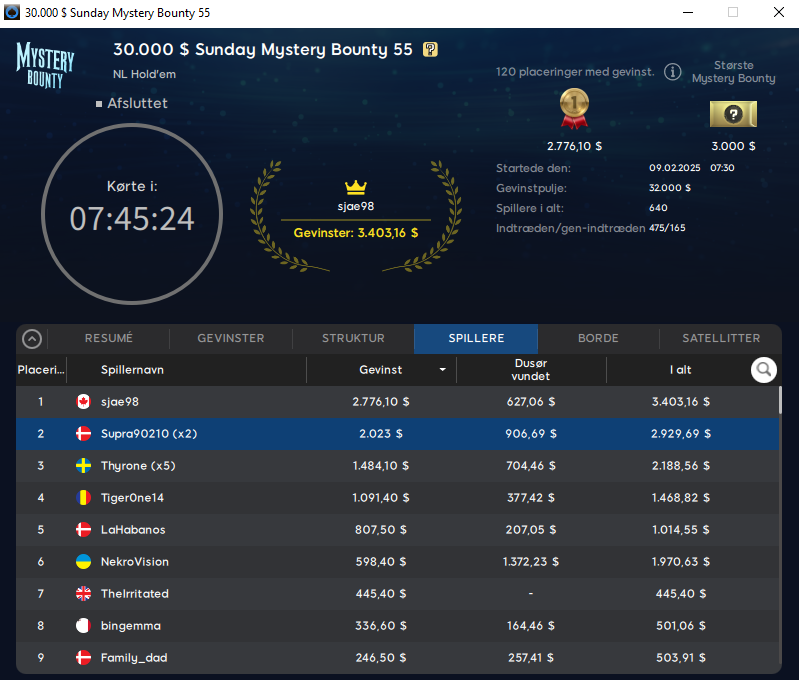Image resolution: width=799 pixels, height=680 pixels.
Task: Click the players list scrollbar thumb
Action: (780, 400)
